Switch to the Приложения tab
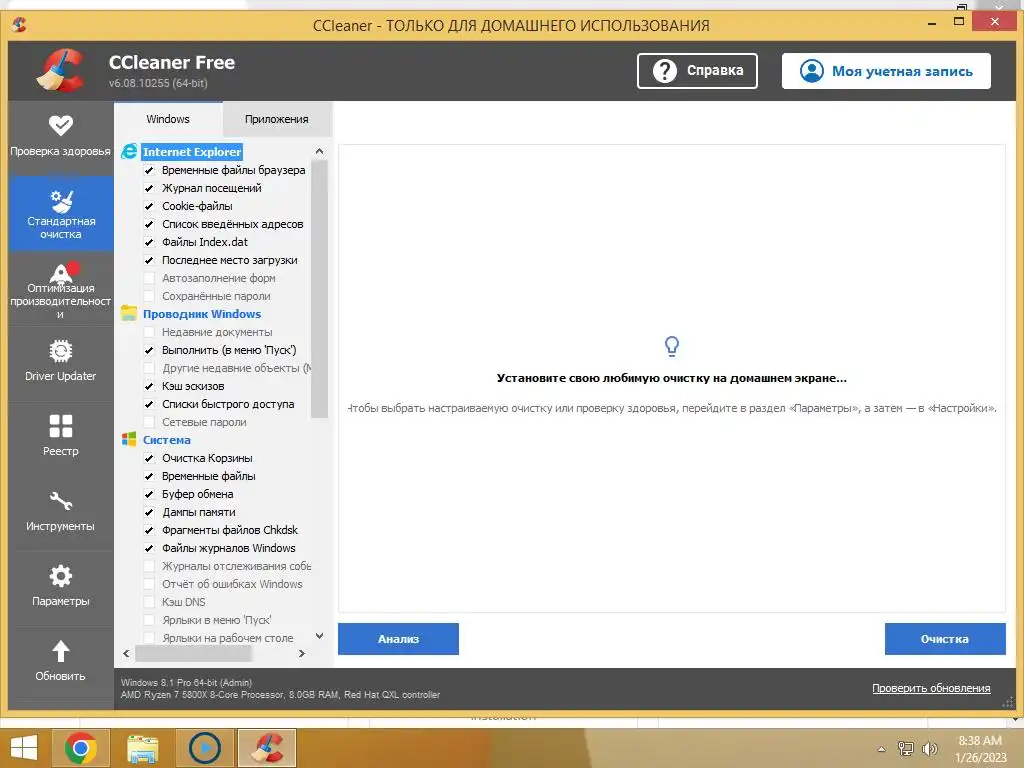The width and height of the screenshot is (1024, 768). (277, 119)
